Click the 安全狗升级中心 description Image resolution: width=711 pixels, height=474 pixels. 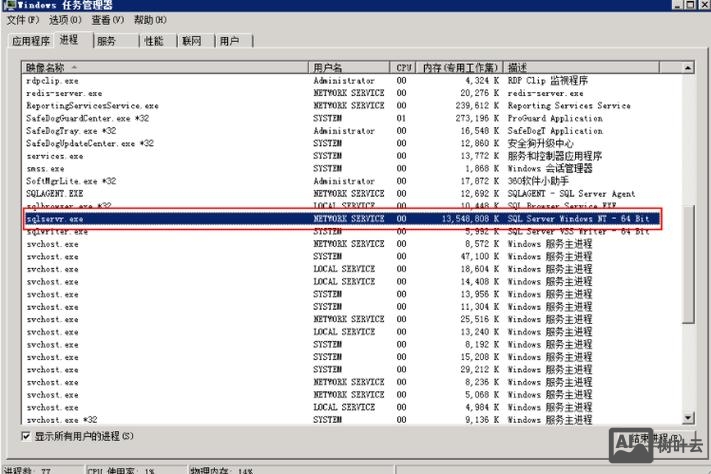(x=541, y=143)
